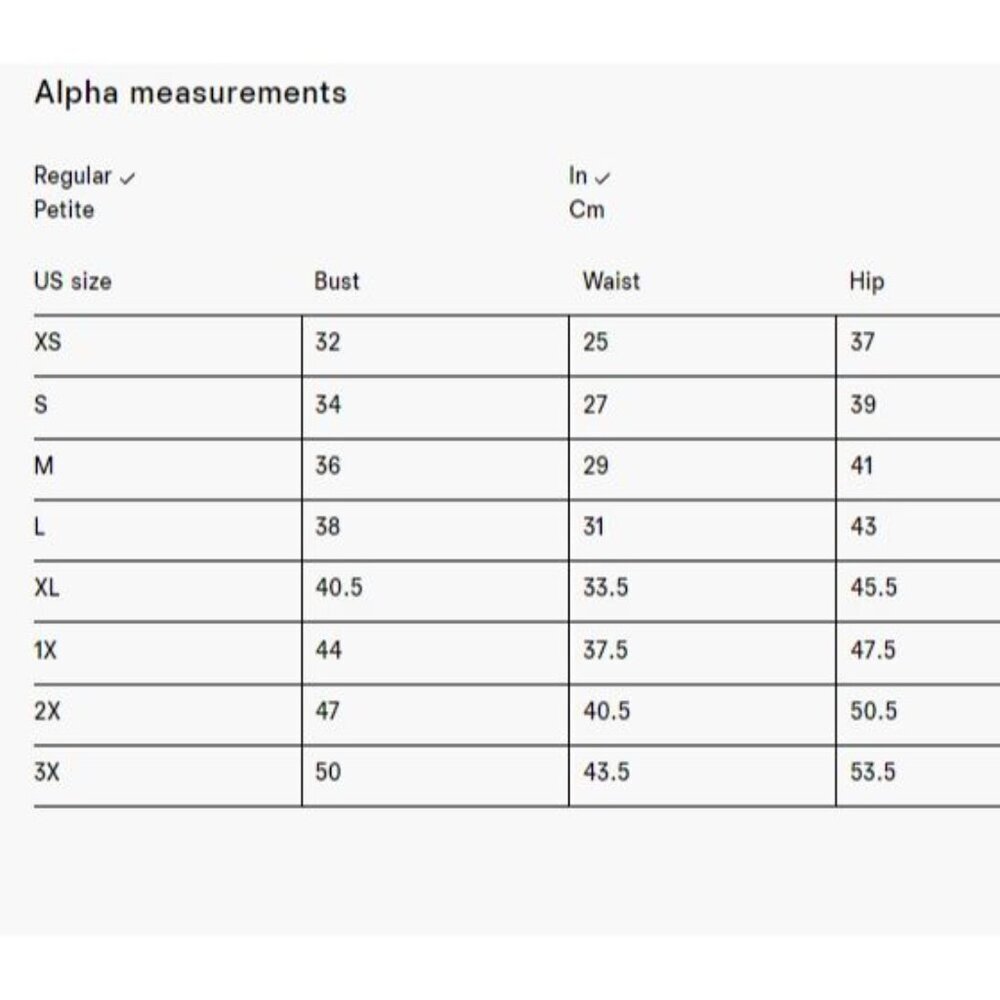The height and width of the screenshot is (1000, 1000).
Task: Select the Regular fit option
Action: (73, 176)
